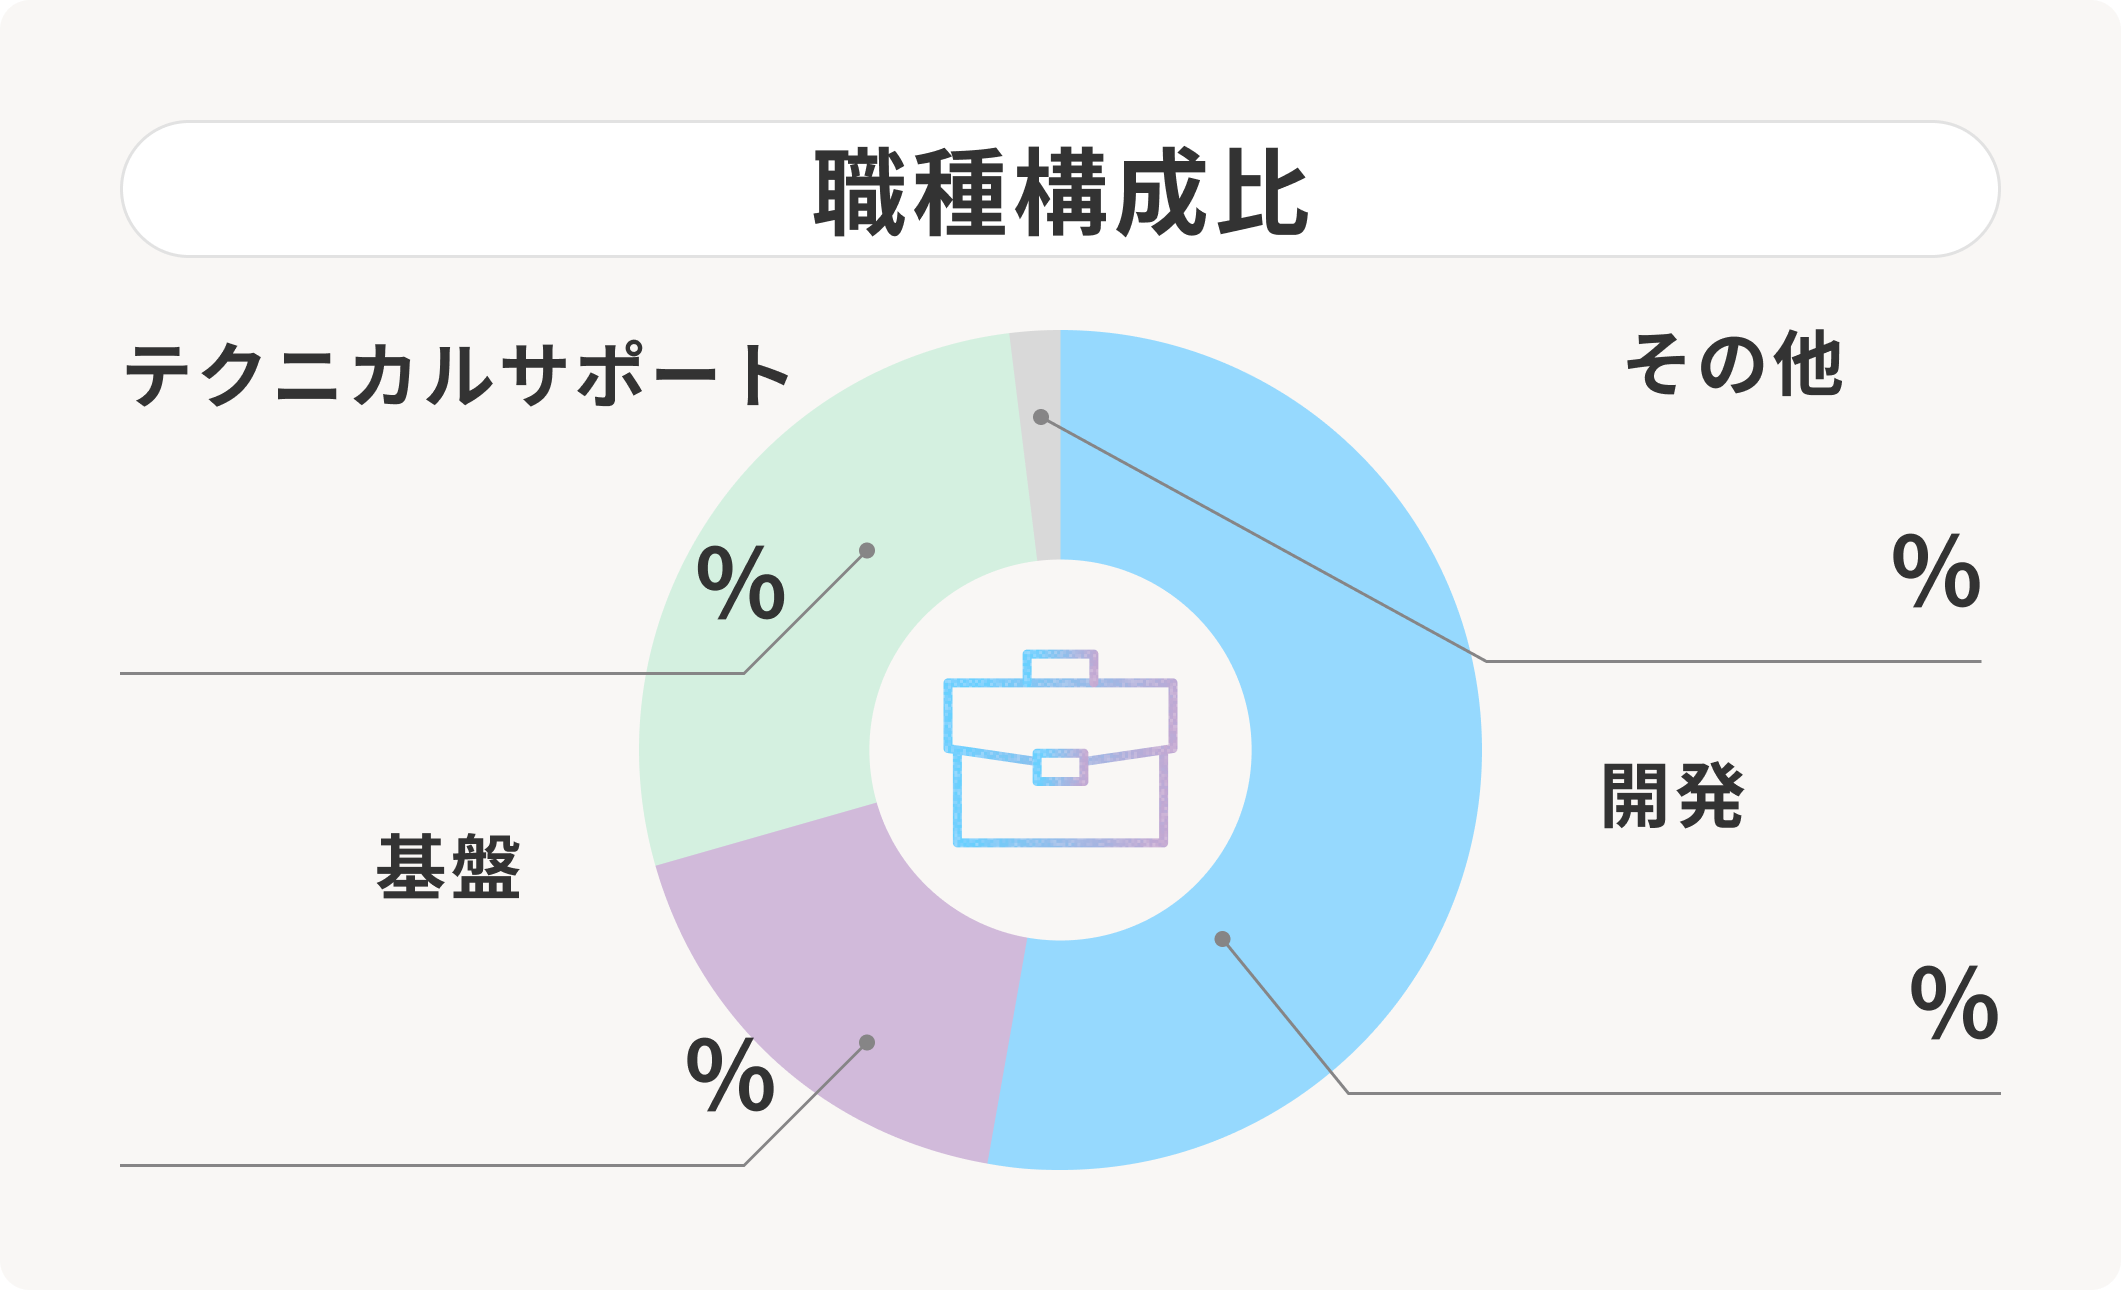Click the percent sign near 基盤 callout
This screenshot has width=2121, height=1290.
(730, 1075)
